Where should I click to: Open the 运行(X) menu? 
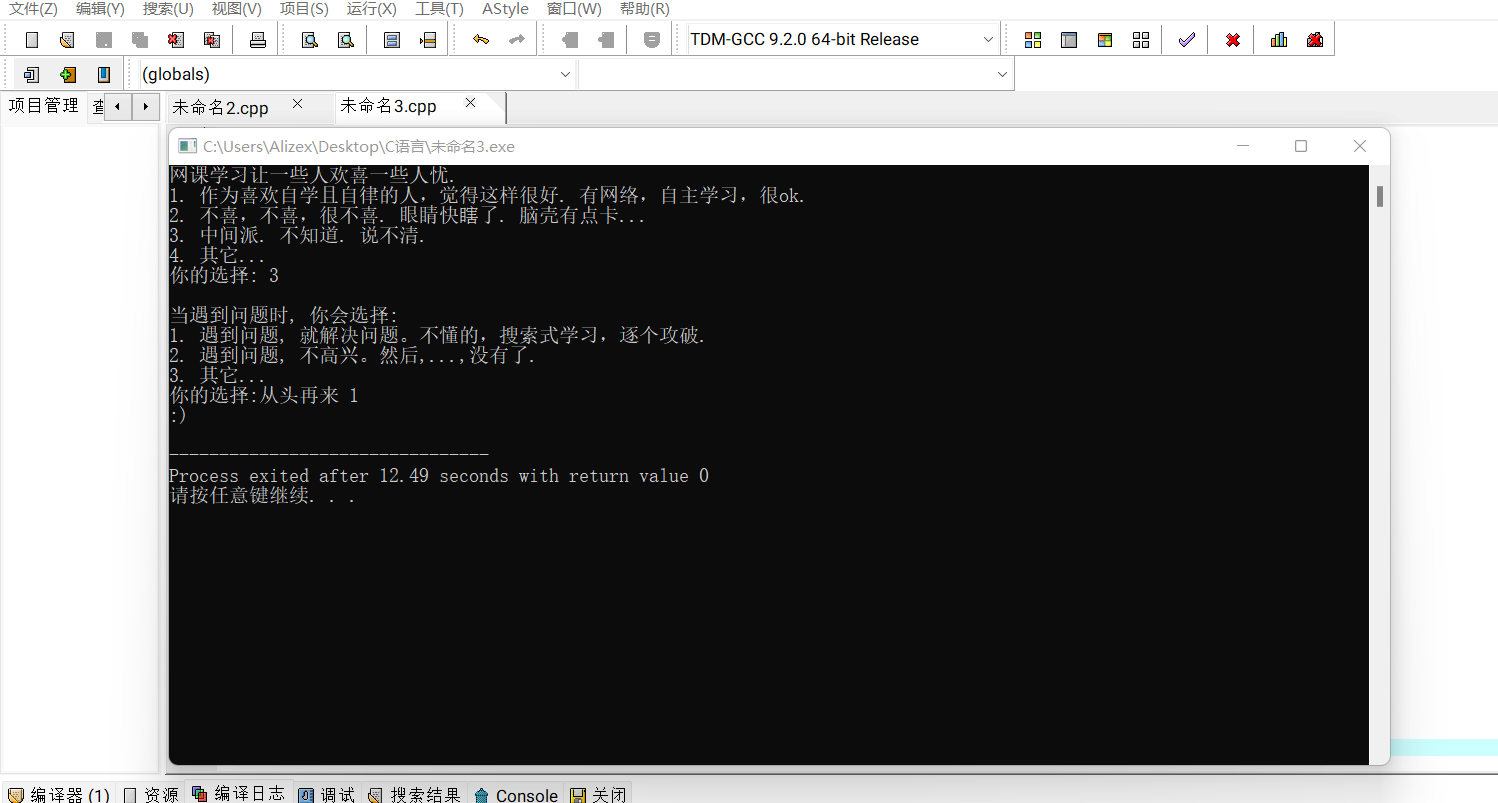pyautogui.click(x=372, y=9)
